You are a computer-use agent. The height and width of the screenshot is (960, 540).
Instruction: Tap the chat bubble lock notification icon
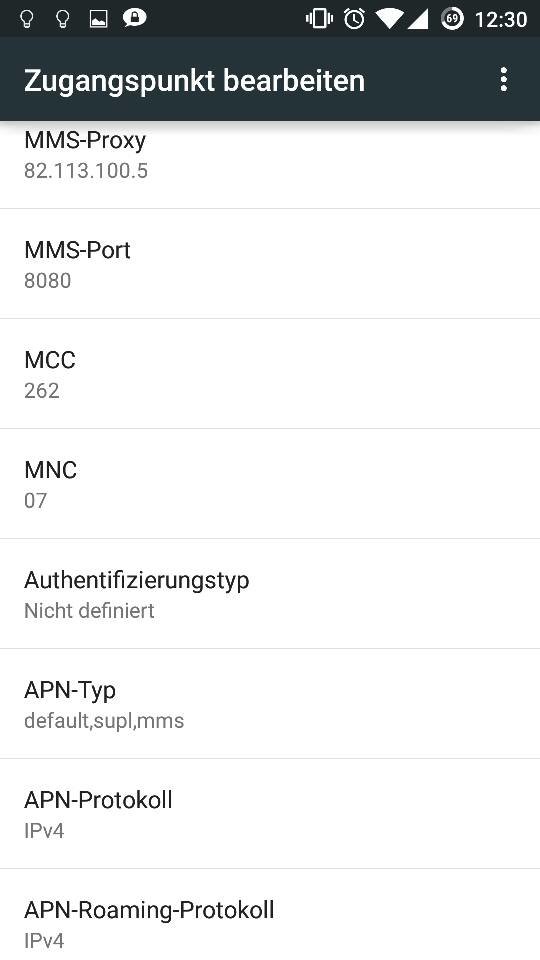point(134,19)
